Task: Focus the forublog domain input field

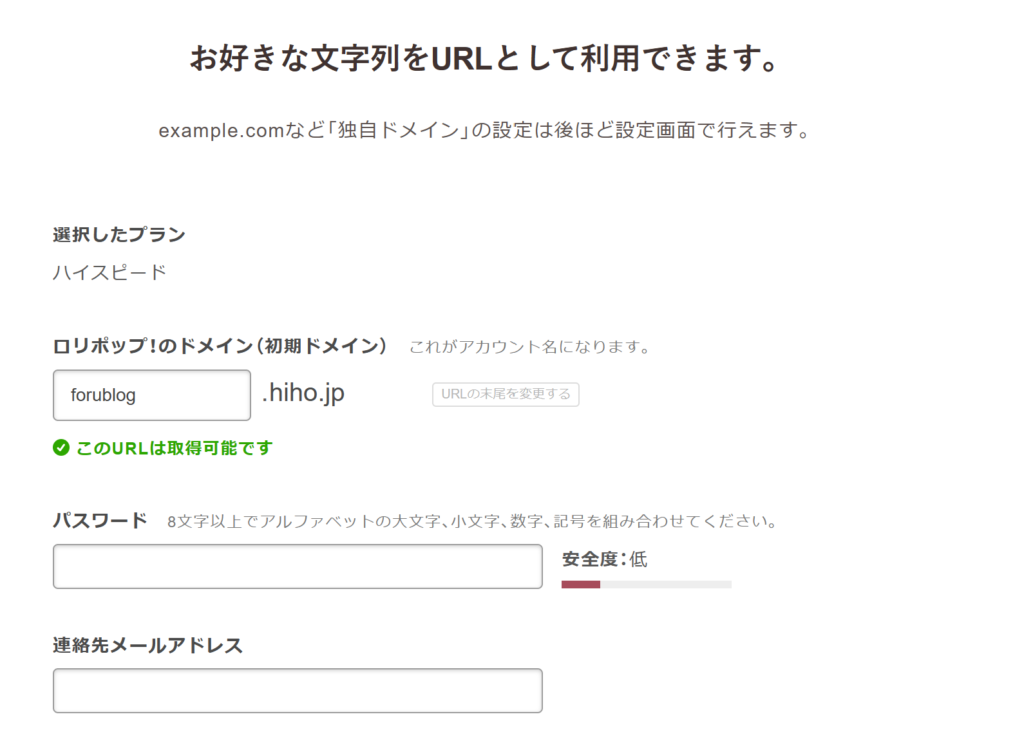Action: click(x=151, y=395)
